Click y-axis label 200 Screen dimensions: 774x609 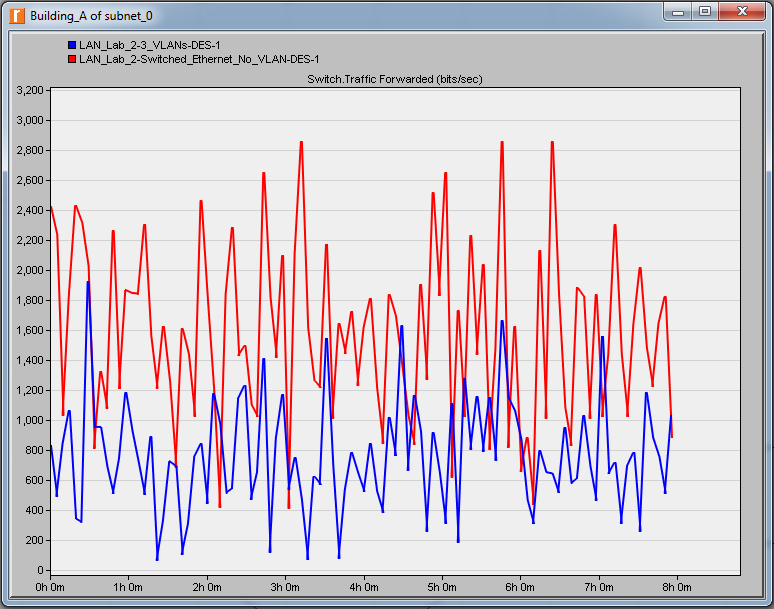[34, 540]
